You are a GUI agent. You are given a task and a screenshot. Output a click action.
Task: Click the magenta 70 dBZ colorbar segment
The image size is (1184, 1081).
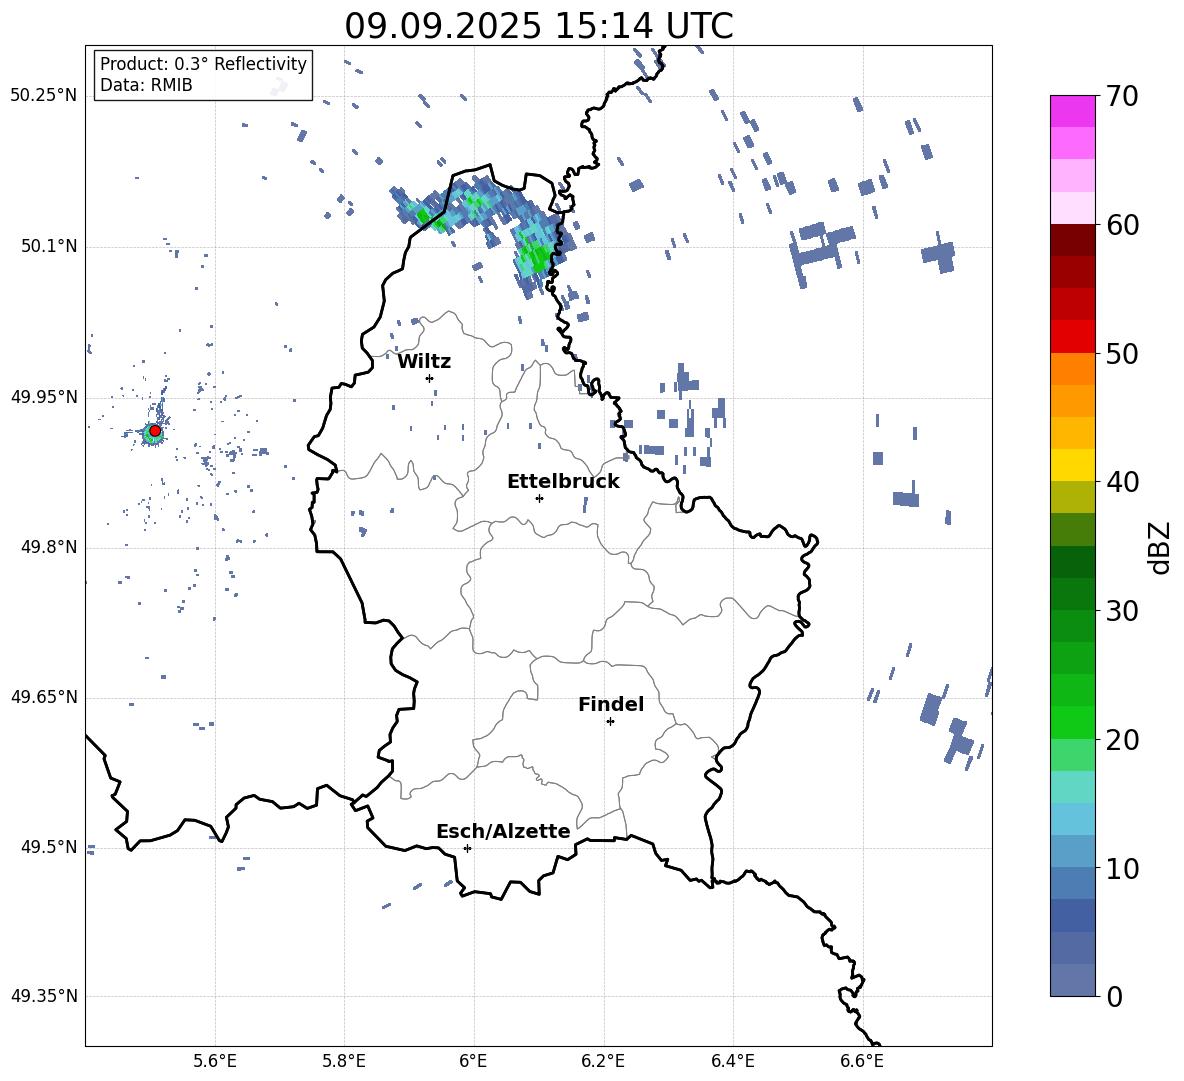pos(1072,111)
